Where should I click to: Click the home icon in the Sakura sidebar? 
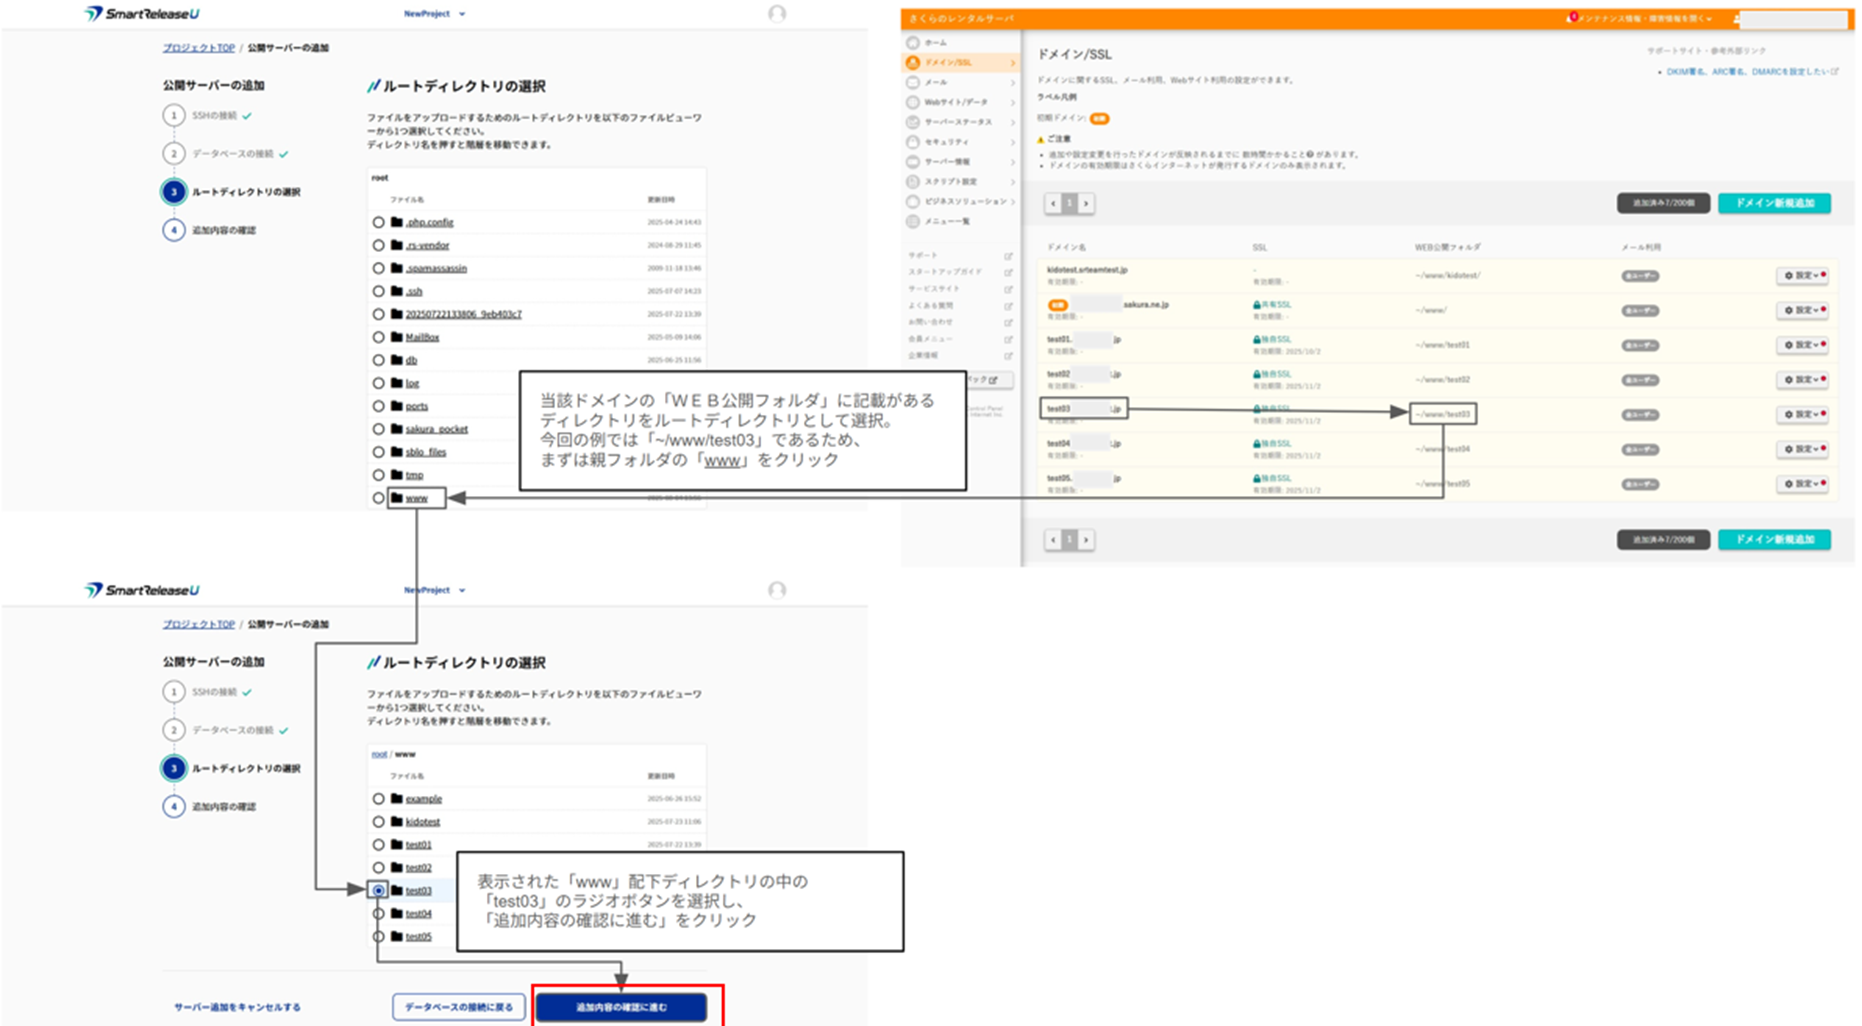913,43
